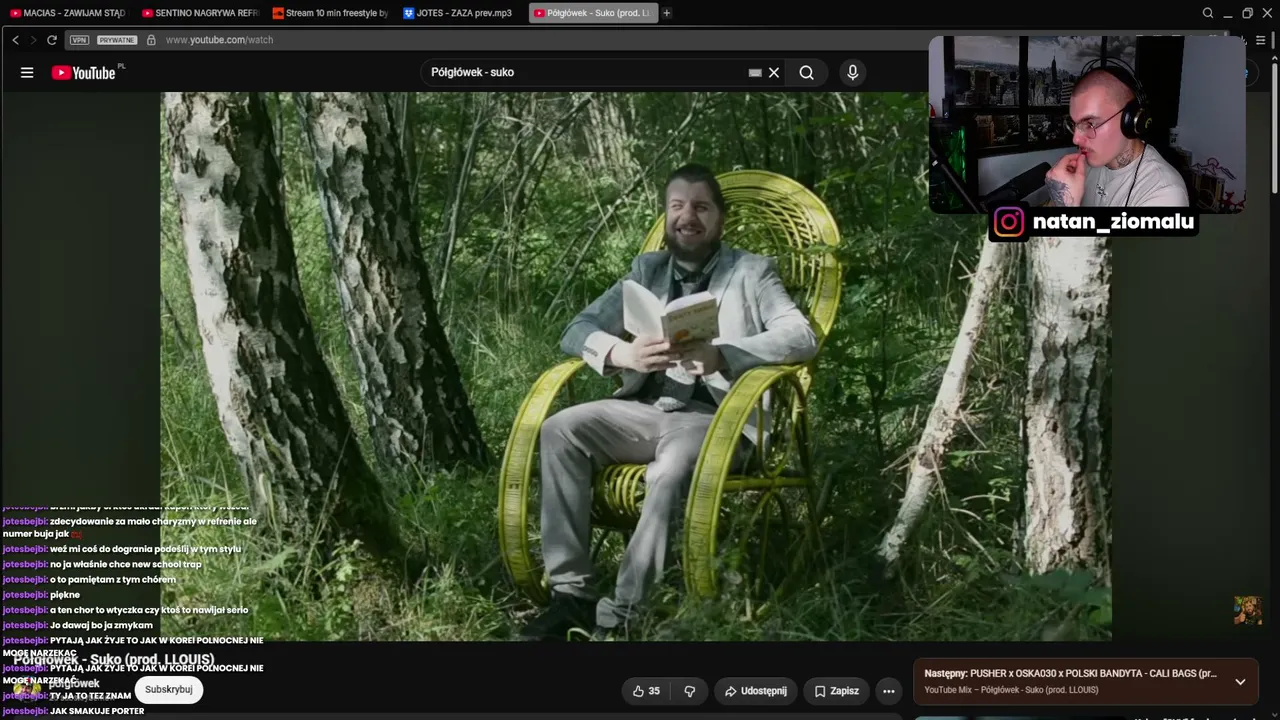This screenshot has height=720, width=1280.
Task: Open the small avatar thumbnail at right edge
Action: (x=1247, y=611)
